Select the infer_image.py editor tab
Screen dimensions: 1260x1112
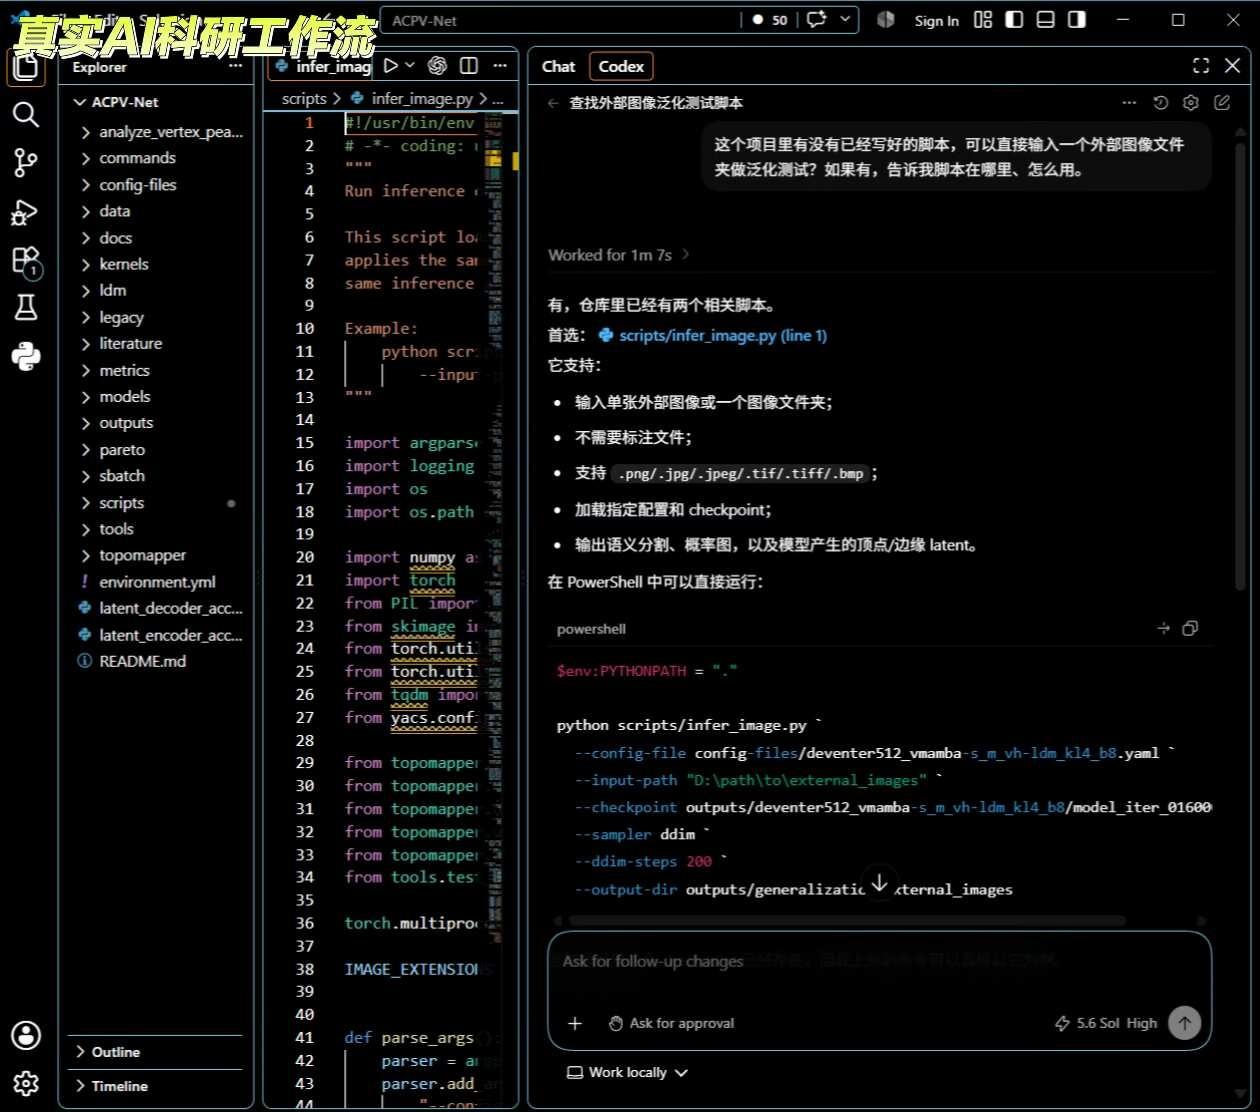pyautogui.click(x=323, y=66)
